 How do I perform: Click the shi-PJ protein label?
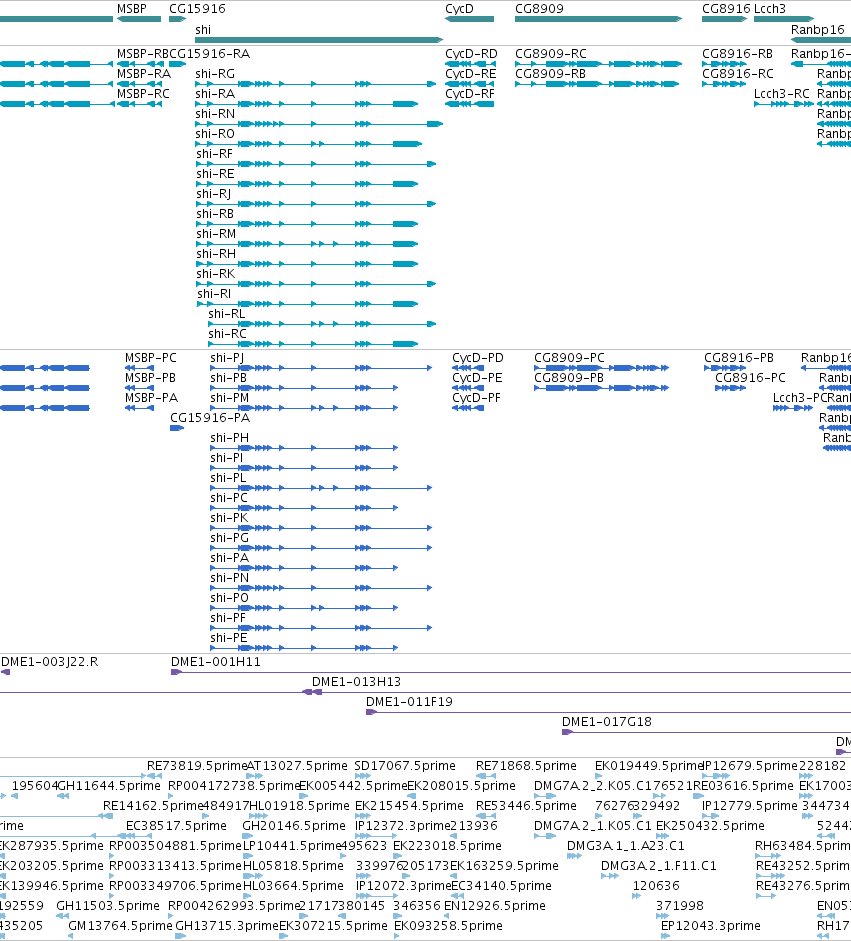point(227,358)
